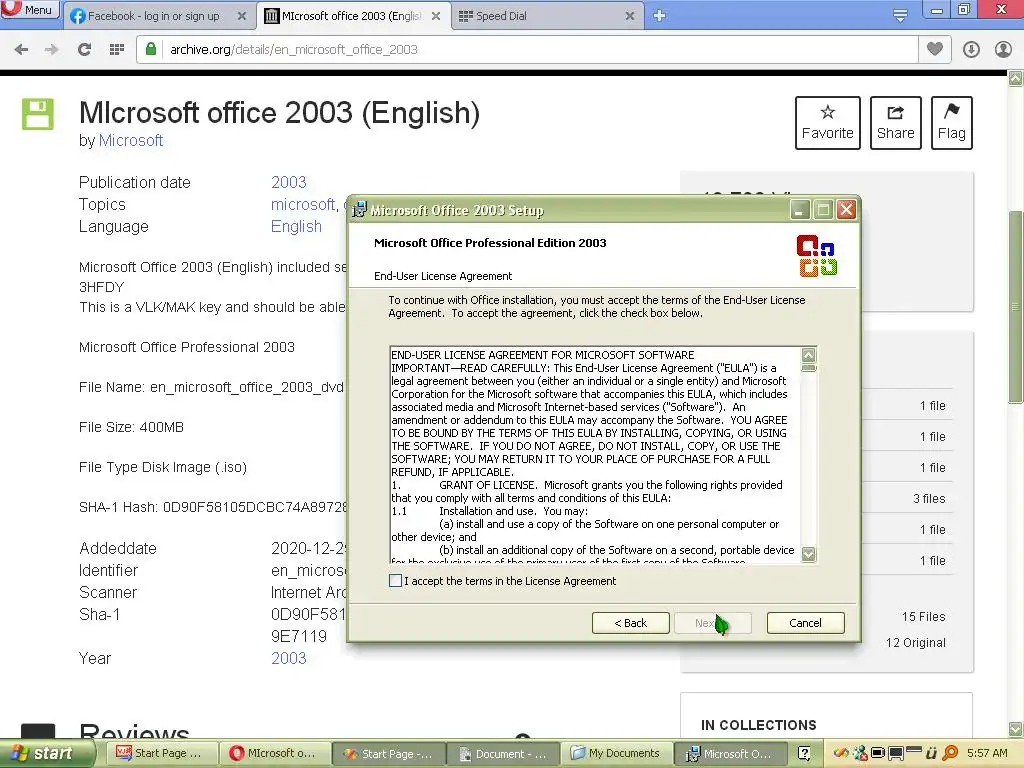Follow the Year 2003 link
Viewport: 1024px width, 768px height.
coord(289,658)
